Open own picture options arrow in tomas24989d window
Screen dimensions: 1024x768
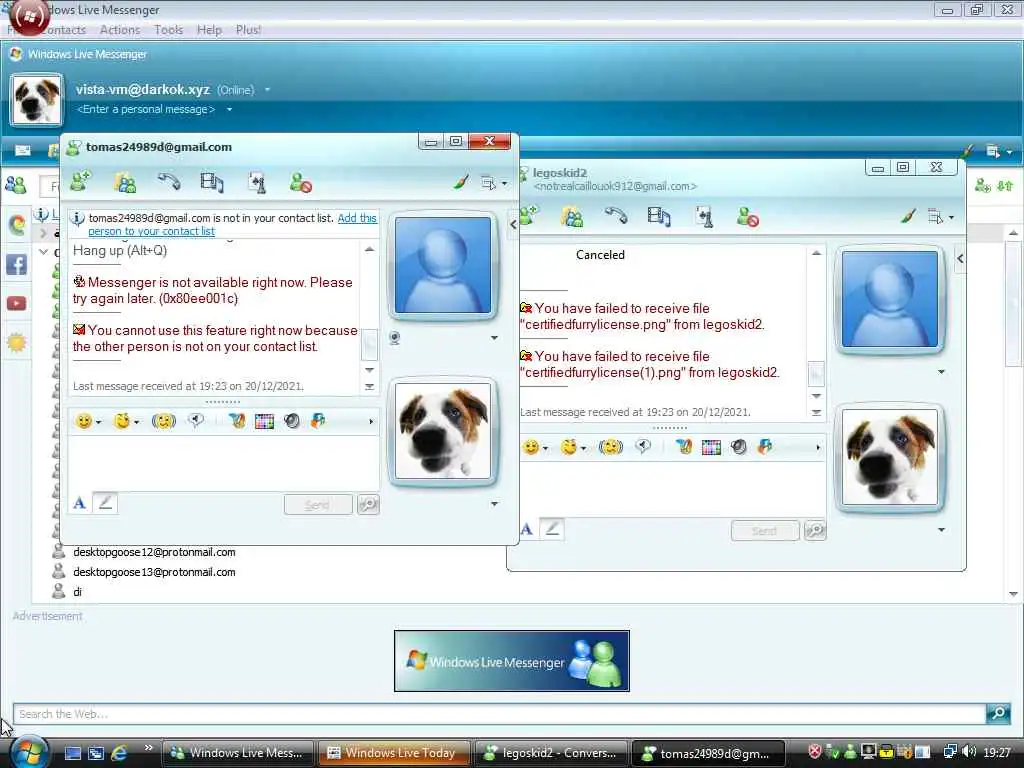click(x=494, y=504)
